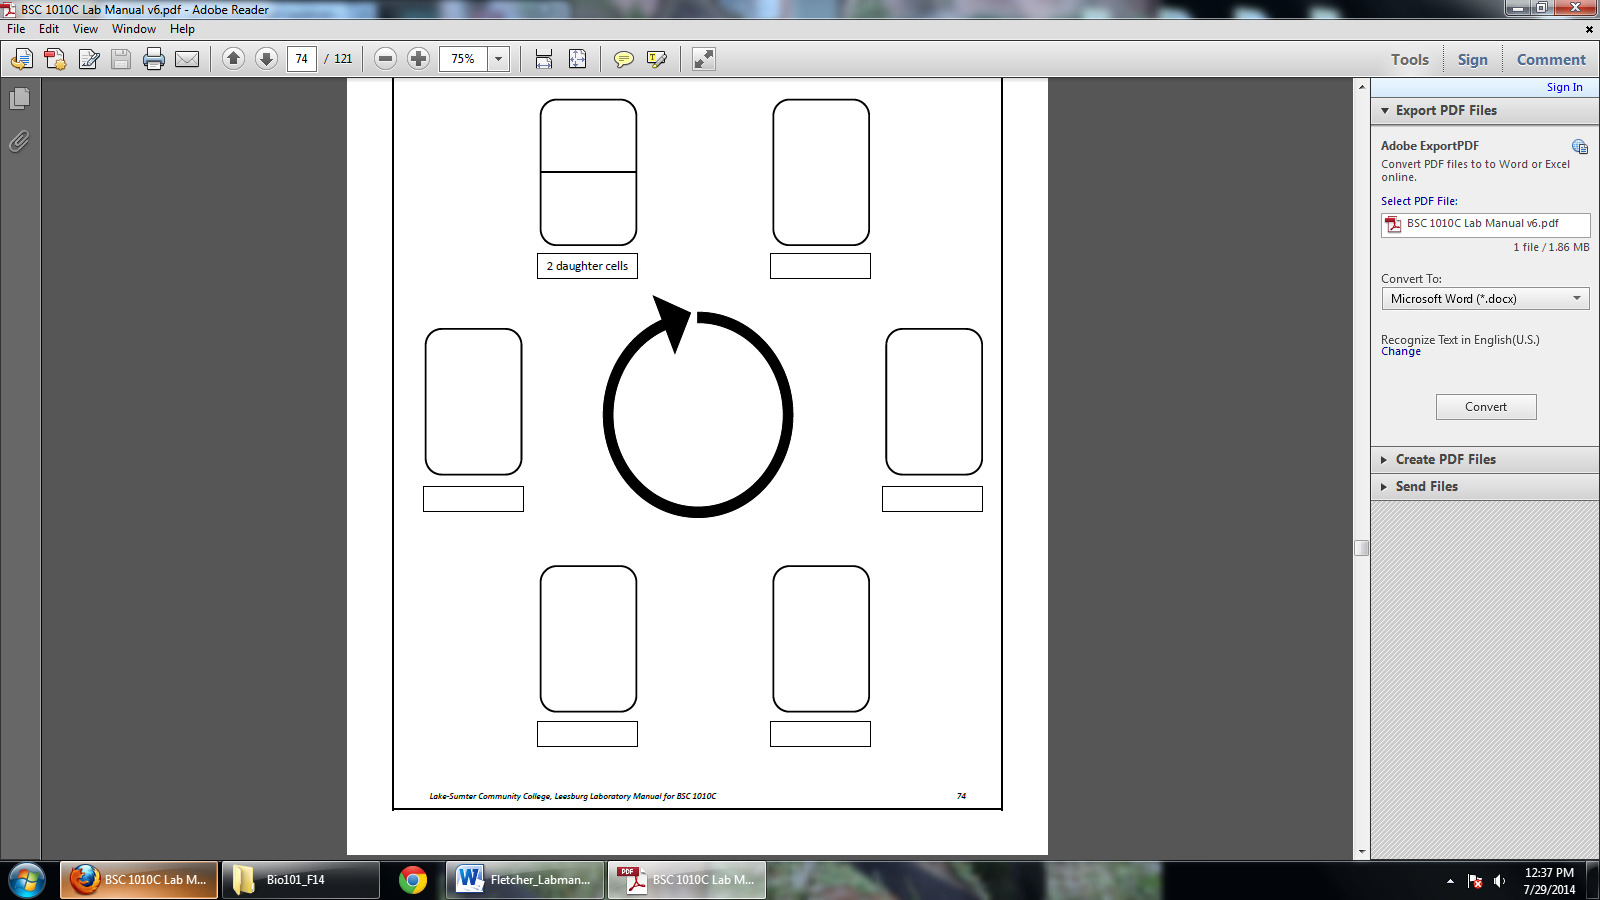Go to next page with down arrow
The height and width of the screenshot is (900, 1600).
pos(266,59)
